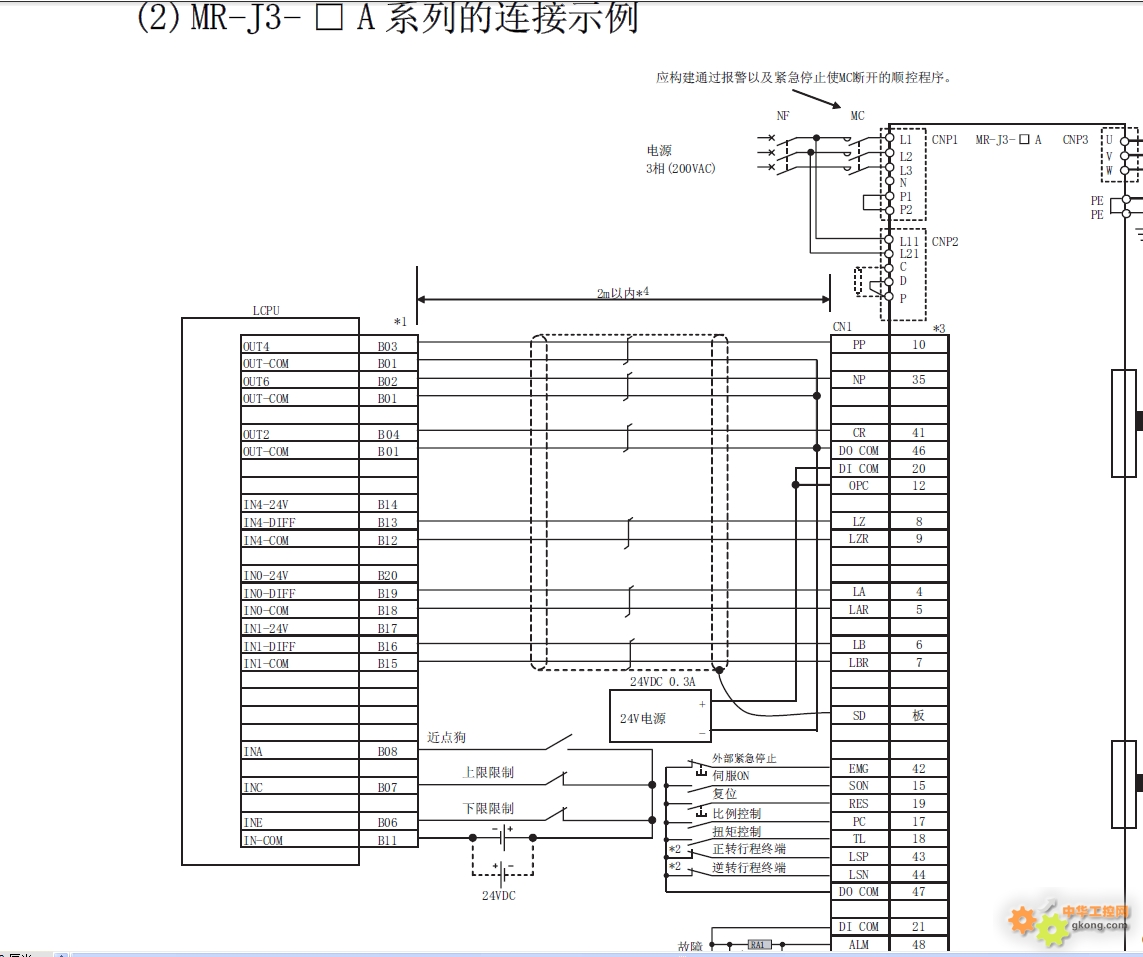This screenshot has width=1143, height=957.
Task: Select the 外部紧急停止 label
Action: [x=744, y=759]
